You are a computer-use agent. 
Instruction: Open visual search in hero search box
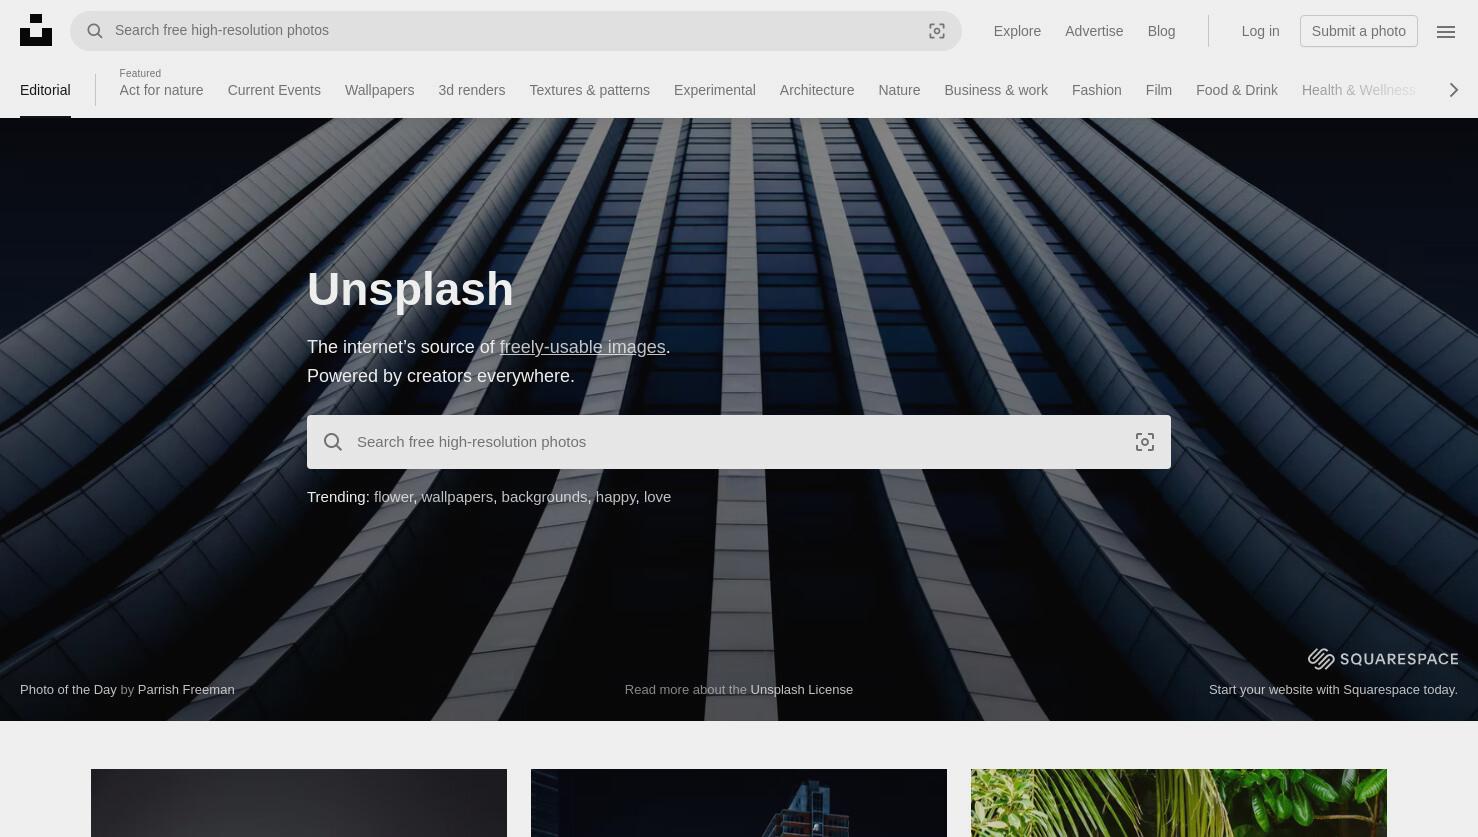tap(1145, 442)
